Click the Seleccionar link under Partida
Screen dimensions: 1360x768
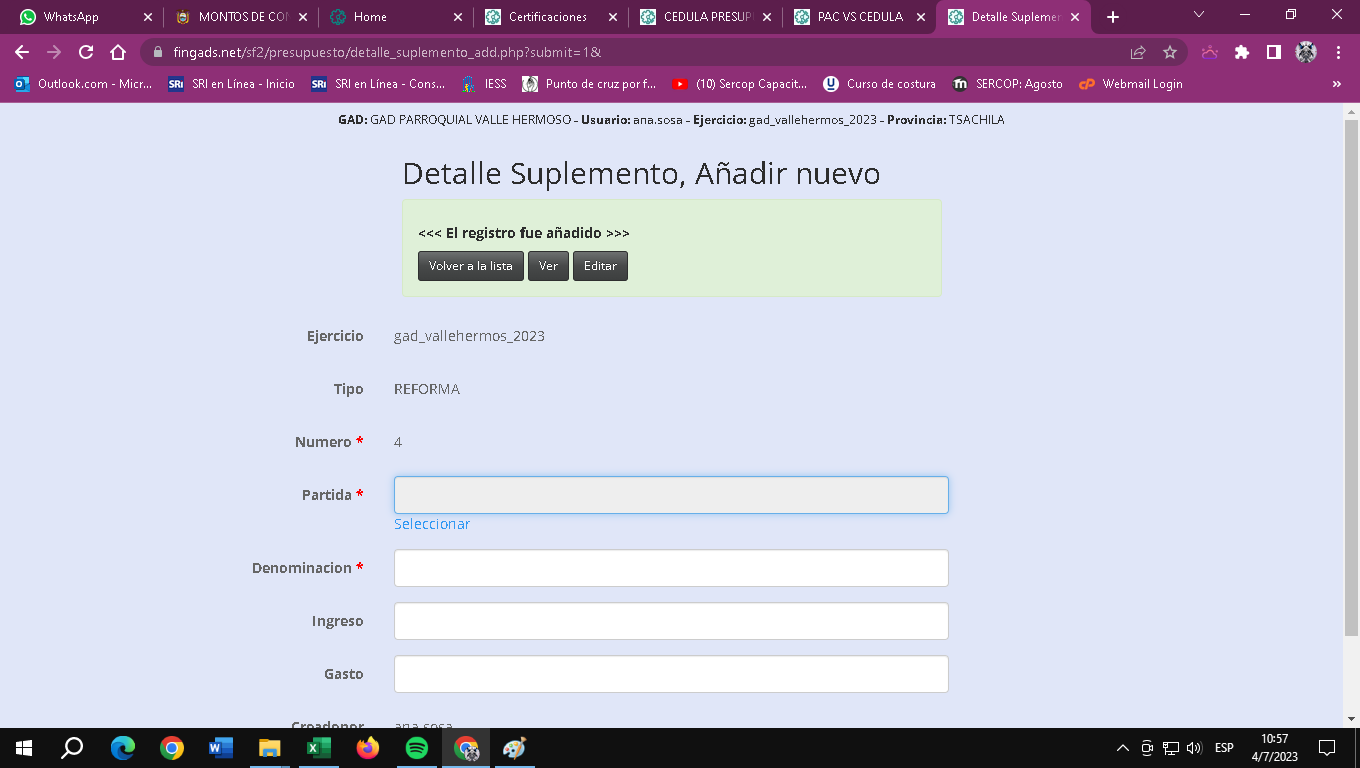coord(431,524)
